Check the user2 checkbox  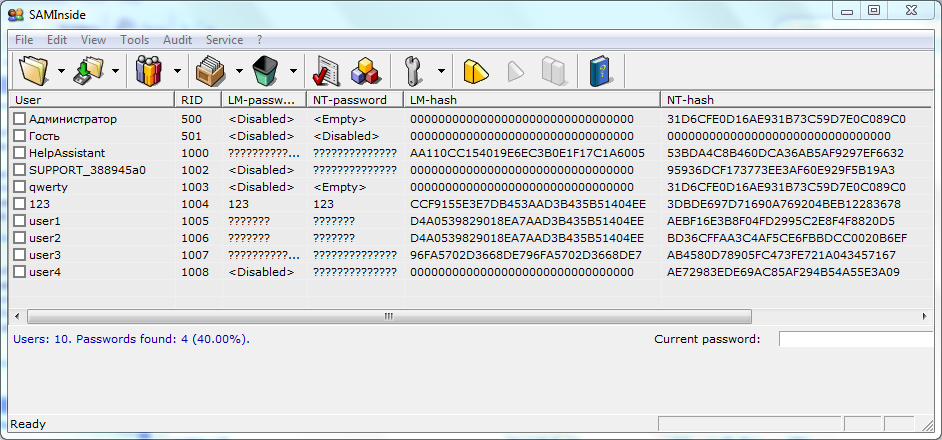[20, 238]
